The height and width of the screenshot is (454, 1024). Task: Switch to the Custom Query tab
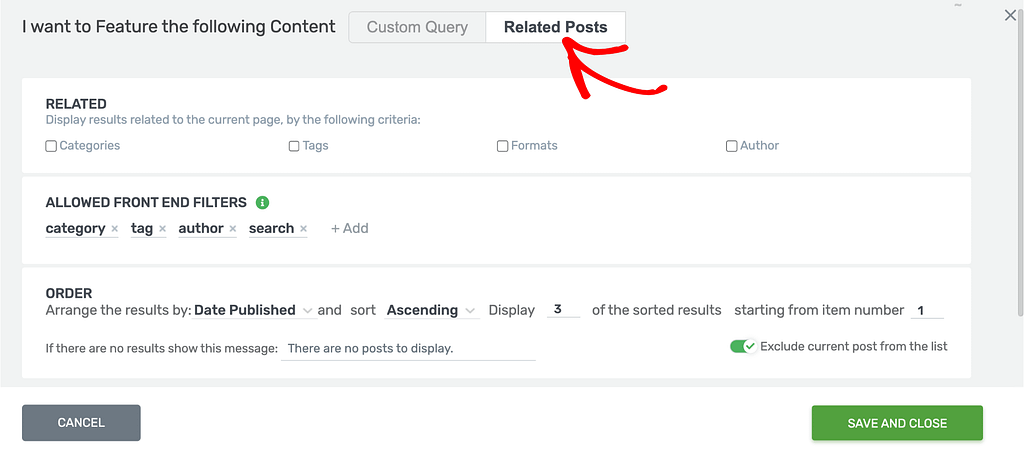coord(417,27)
